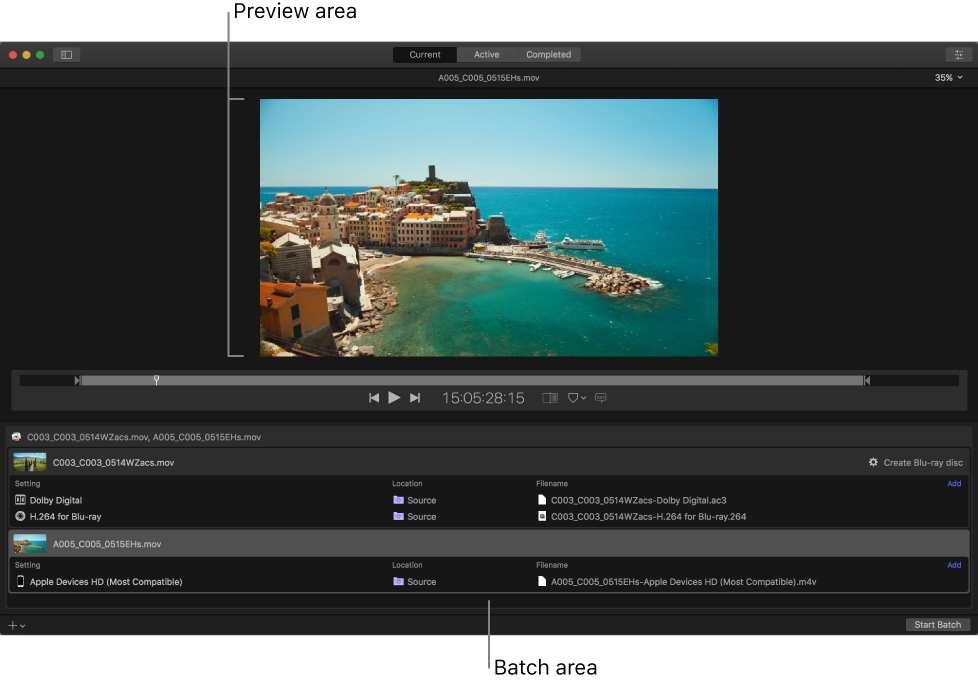
Task: Click the Play button in the transport controls
Action: click(x=395, y=397)
